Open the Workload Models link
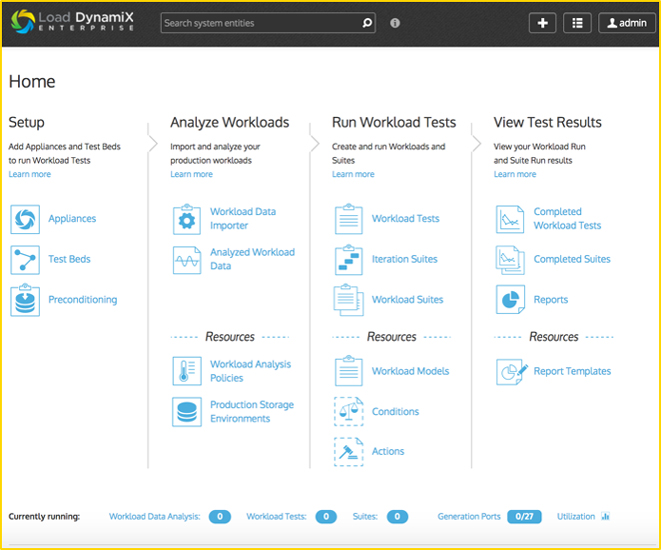 click(410, 371)
